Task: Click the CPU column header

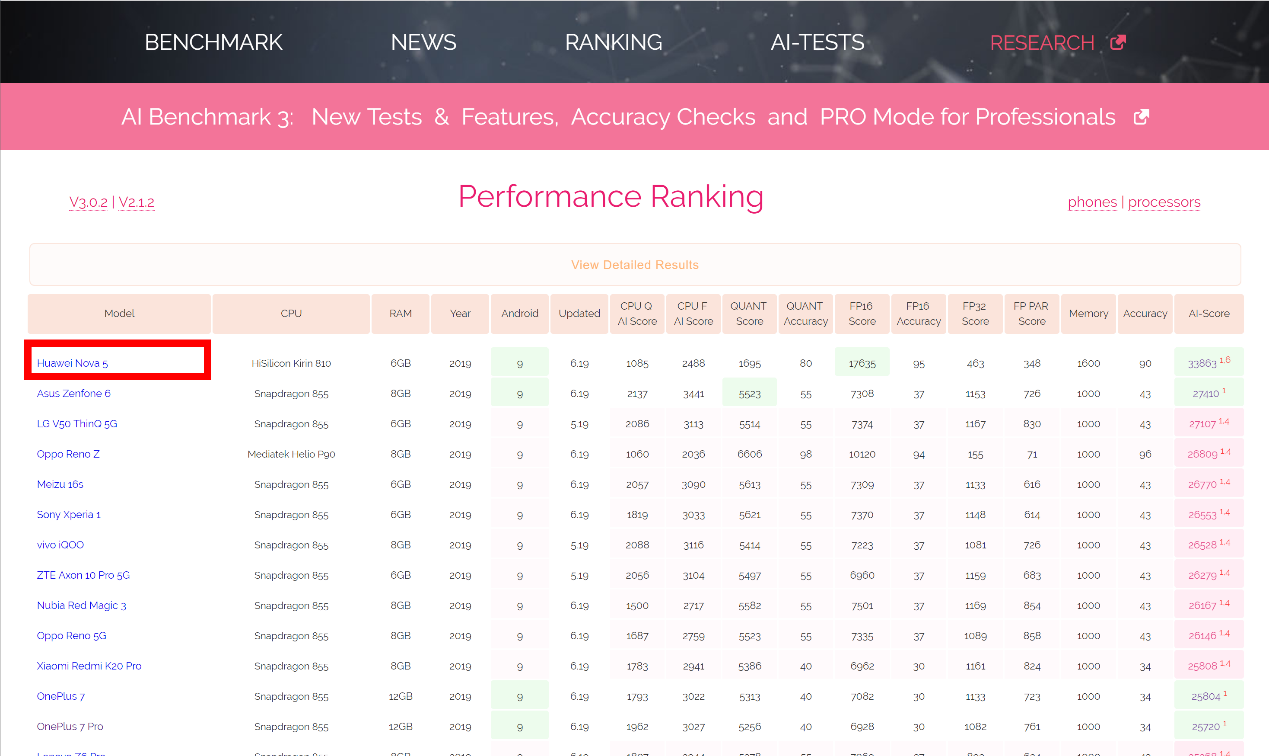Action: (x=291, y=313)
